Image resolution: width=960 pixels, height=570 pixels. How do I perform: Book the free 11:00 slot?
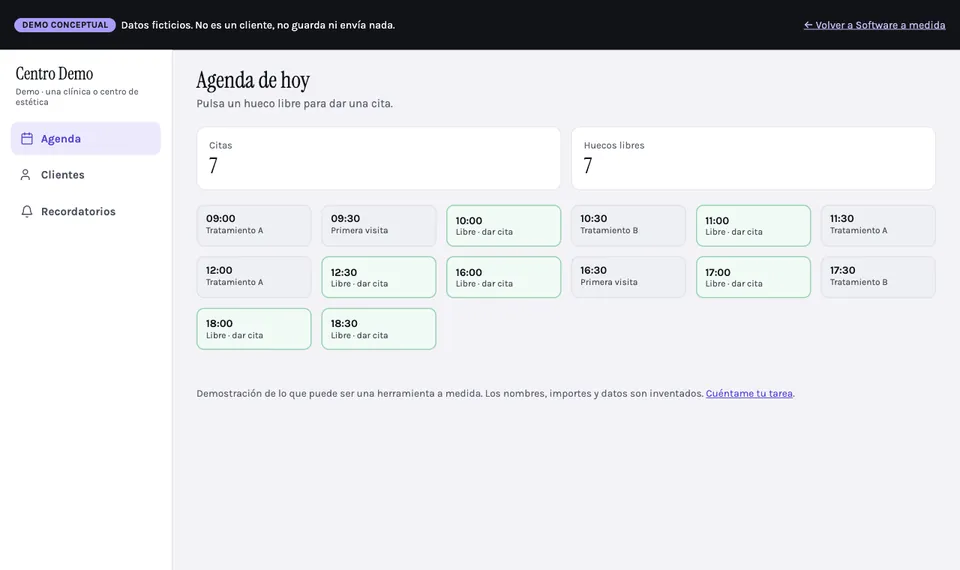753,225
